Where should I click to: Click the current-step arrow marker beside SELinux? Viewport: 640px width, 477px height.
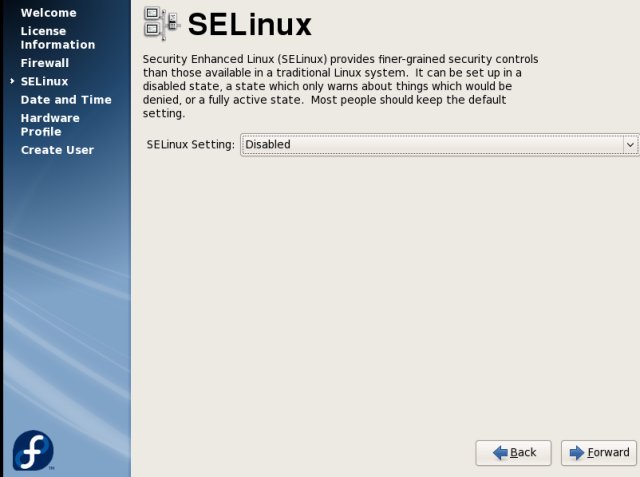(12, 81)
